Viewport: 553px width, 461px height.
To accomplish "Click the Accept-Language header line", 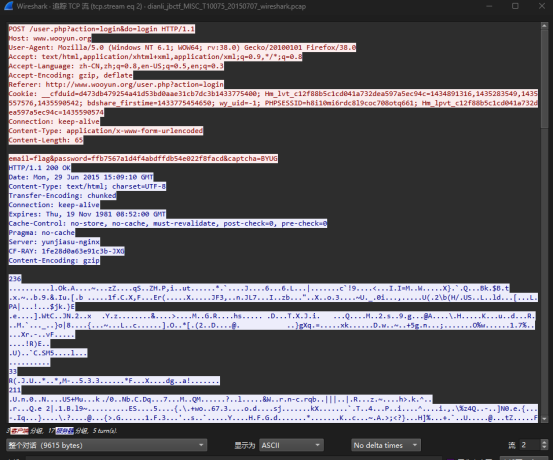I will coord(116,66).
